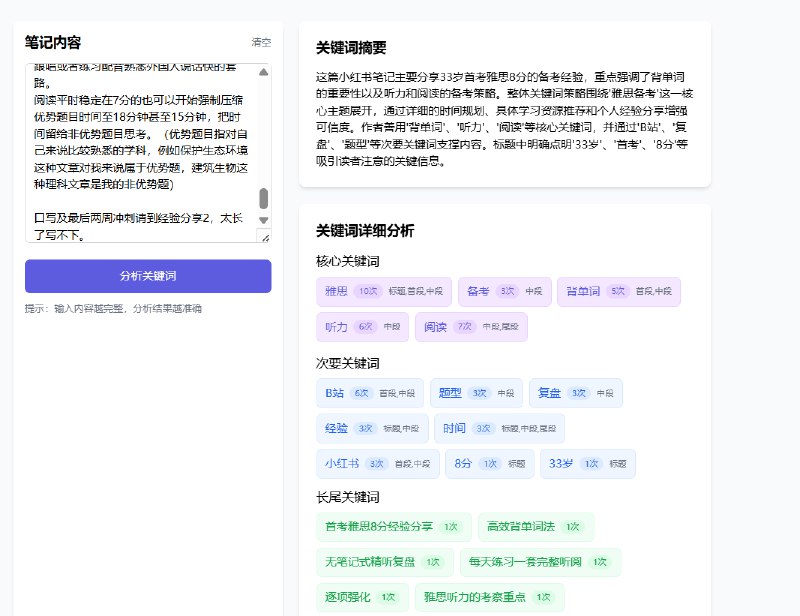Viewport: 800px width, 616px height.
Task: Click the 笔记内容 panel title
Action: point(53,42)
